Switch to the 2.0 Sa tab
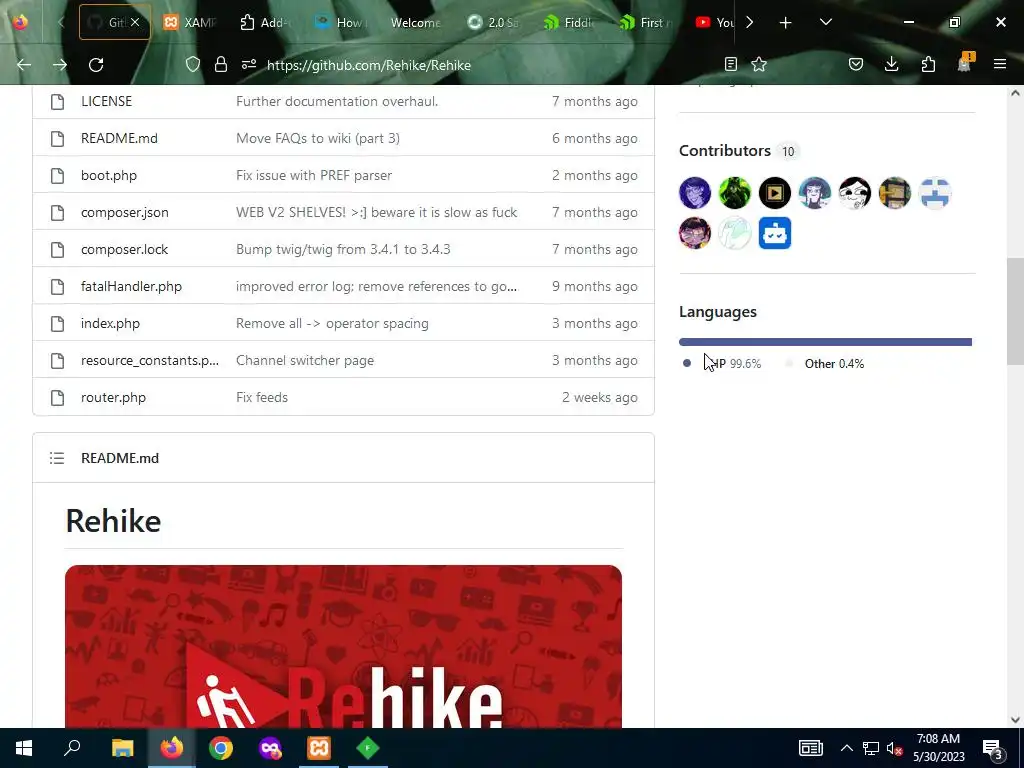Viewport: 1024px width, 768px height. point(492,22)
